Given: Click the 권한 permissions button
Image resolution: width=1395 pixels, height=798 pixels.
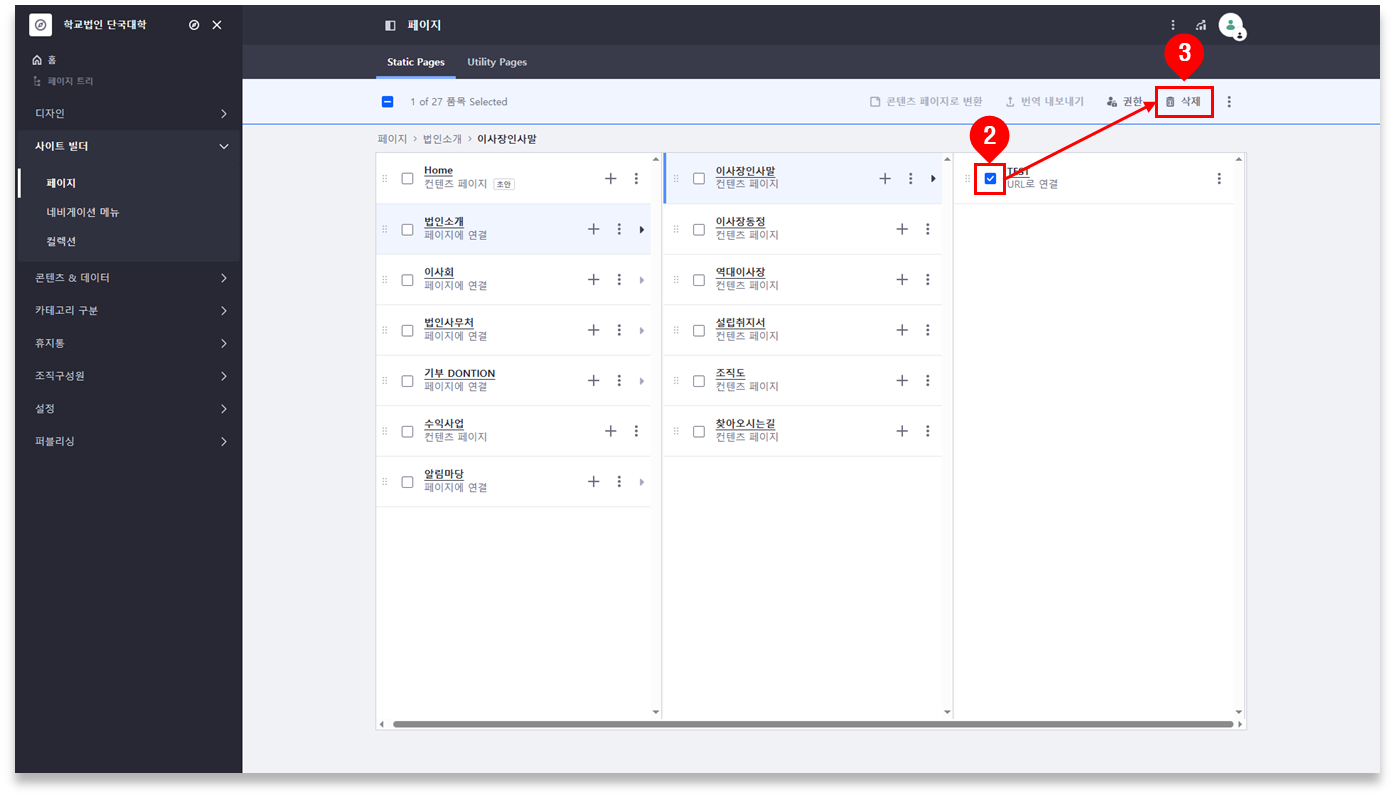Looking at the screenshot, I should 1125,102.
